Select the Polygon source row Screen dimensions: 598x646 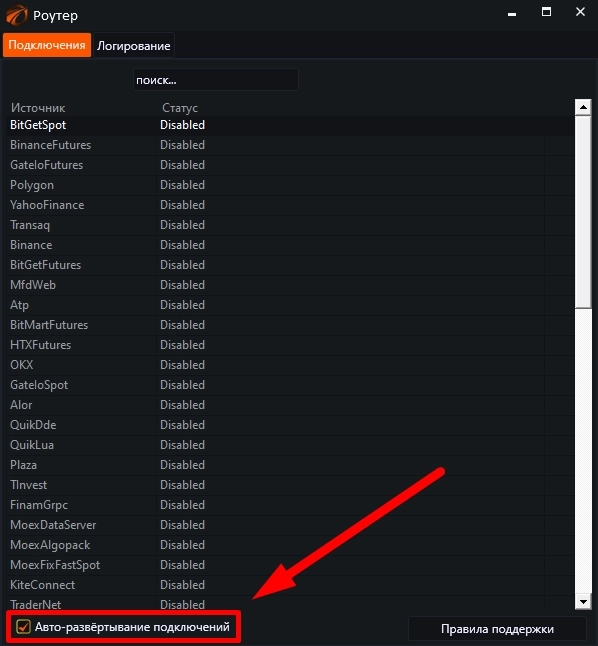point(290,185)
